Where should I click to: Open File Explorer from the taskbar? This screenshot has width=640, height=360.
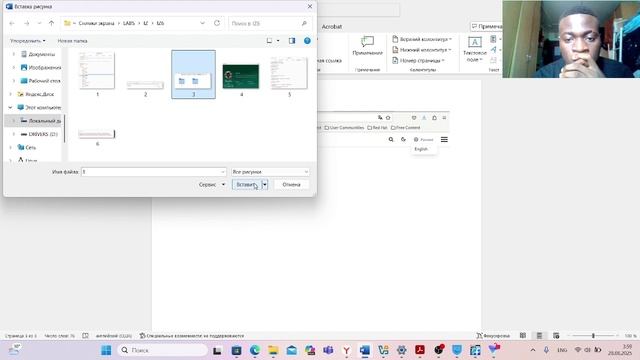[273, 350]
